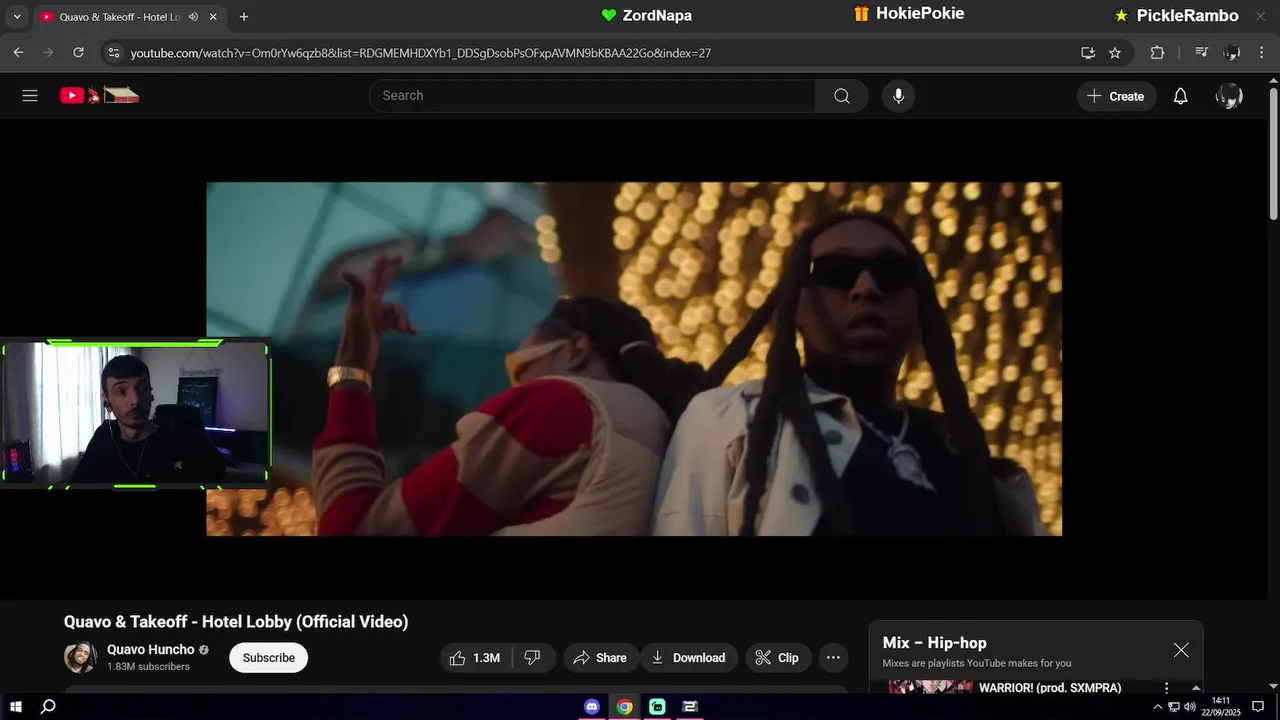Image resolution: width=1280 pixels, height=720 pixels.
Task: Open more actions ellipsis under video
Action: click(833, 658)
